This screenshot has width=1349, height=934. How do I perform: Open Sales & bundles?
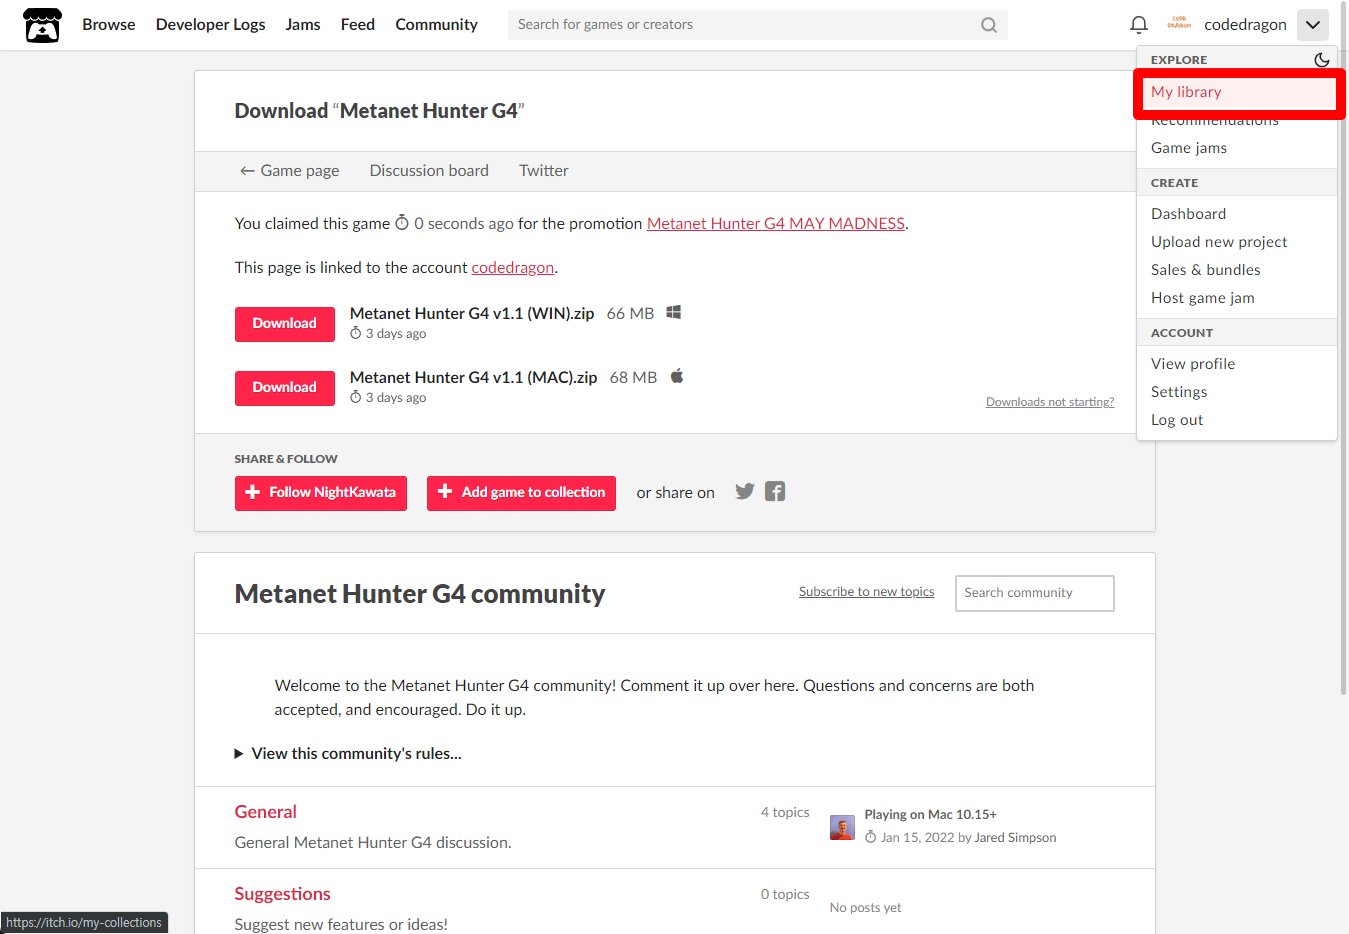point(1237,270)
